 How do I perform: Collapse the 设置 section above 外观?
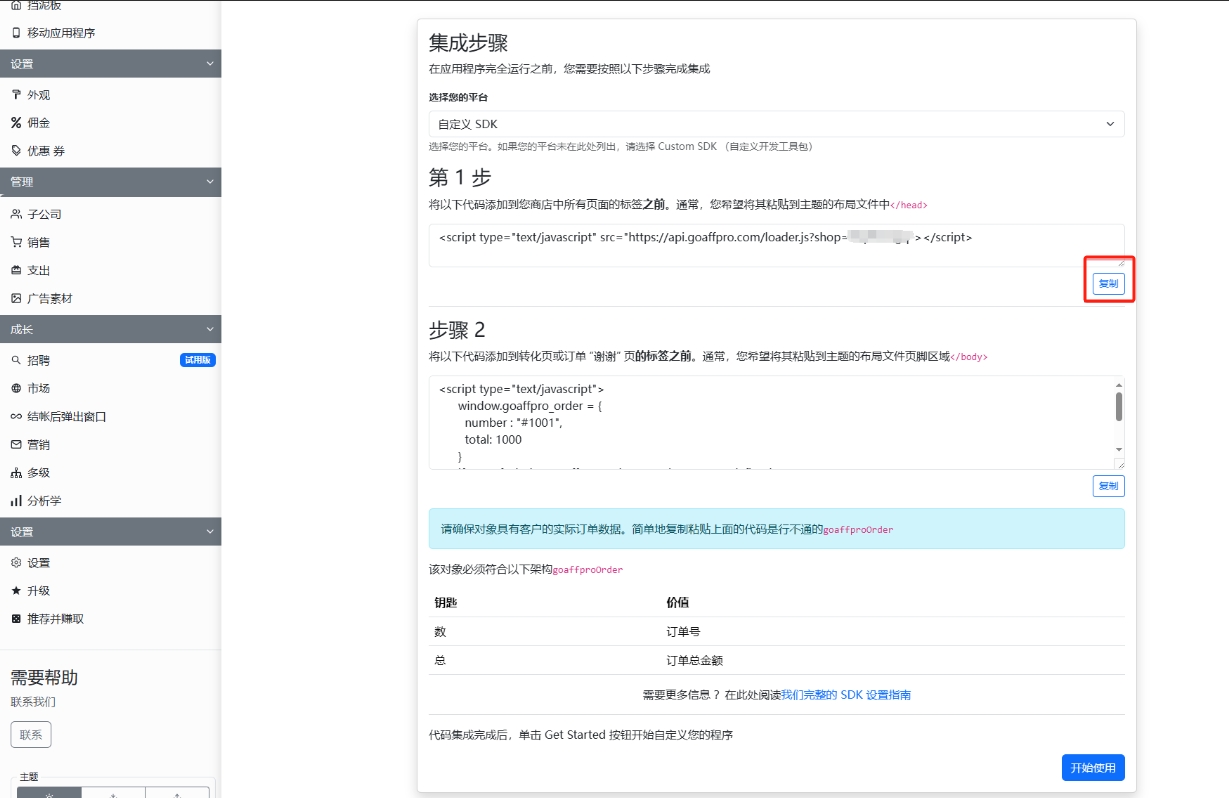pos(110,64)
